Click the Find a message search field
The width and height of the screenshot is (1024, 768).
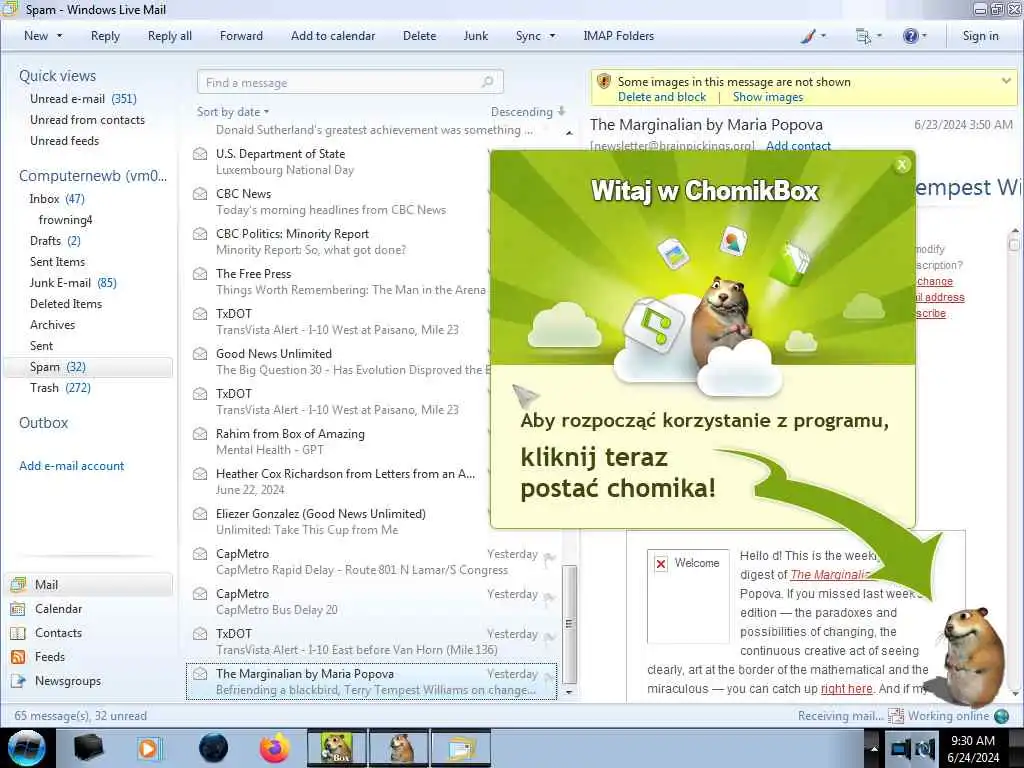(349, 82)
